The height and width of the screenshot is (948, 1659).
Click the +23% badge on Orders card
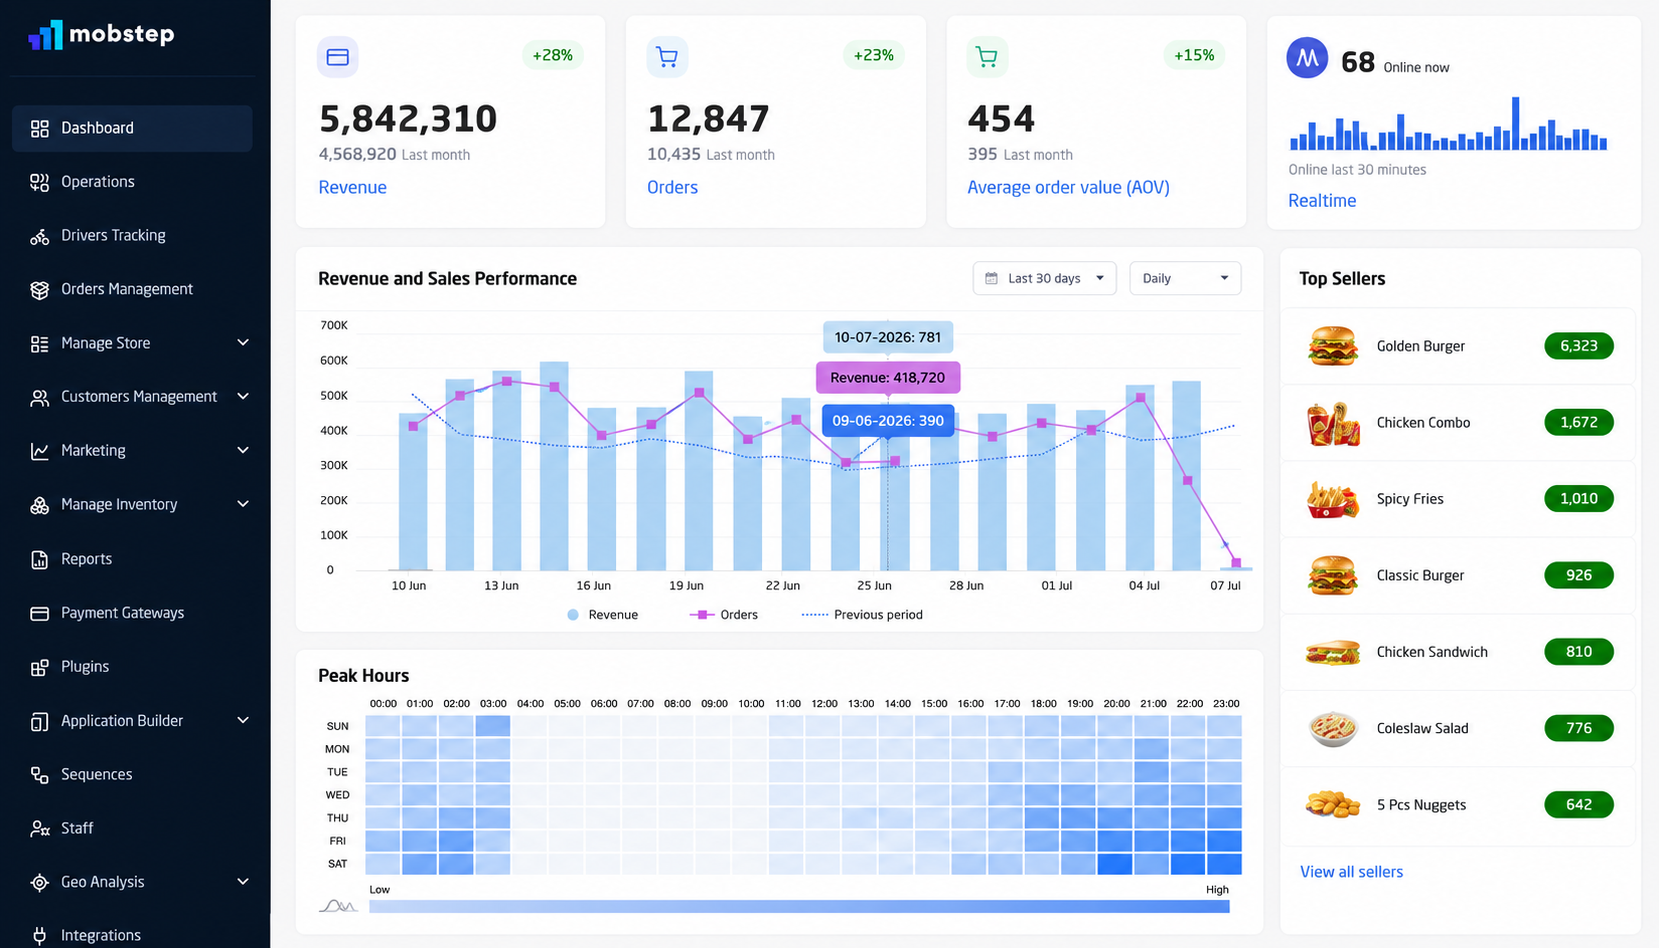[873, 55]
